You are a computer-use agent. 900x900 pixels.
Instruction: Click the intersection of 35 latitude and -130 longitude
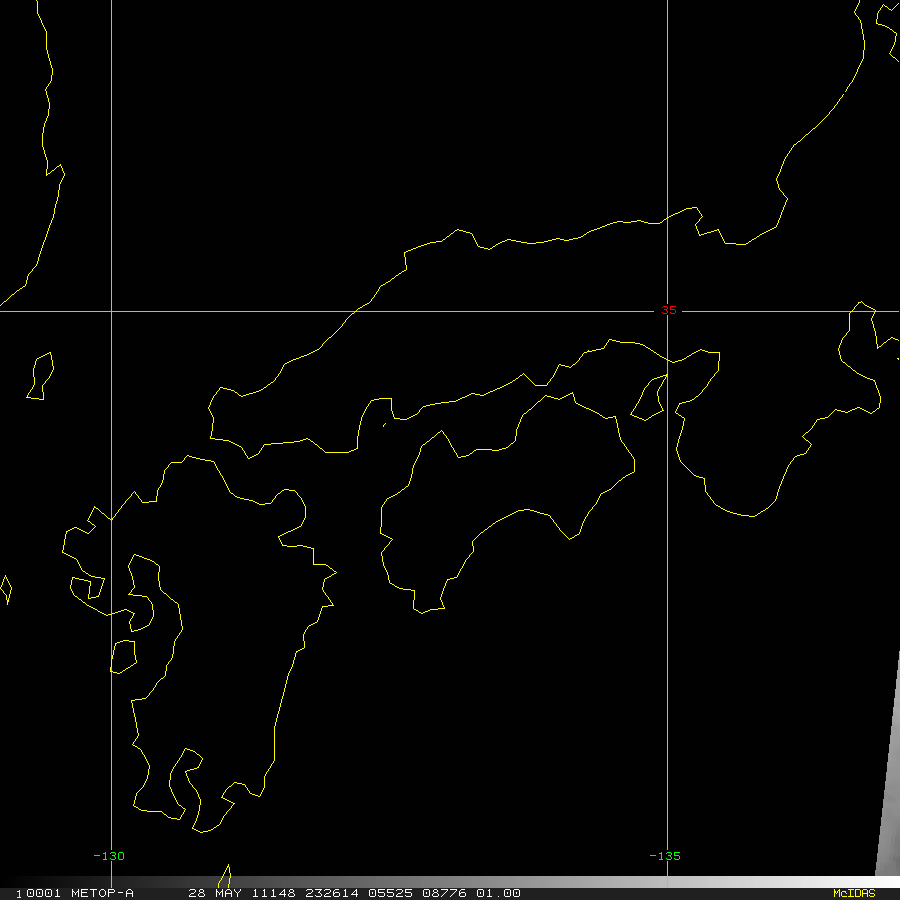coord(111,311)
